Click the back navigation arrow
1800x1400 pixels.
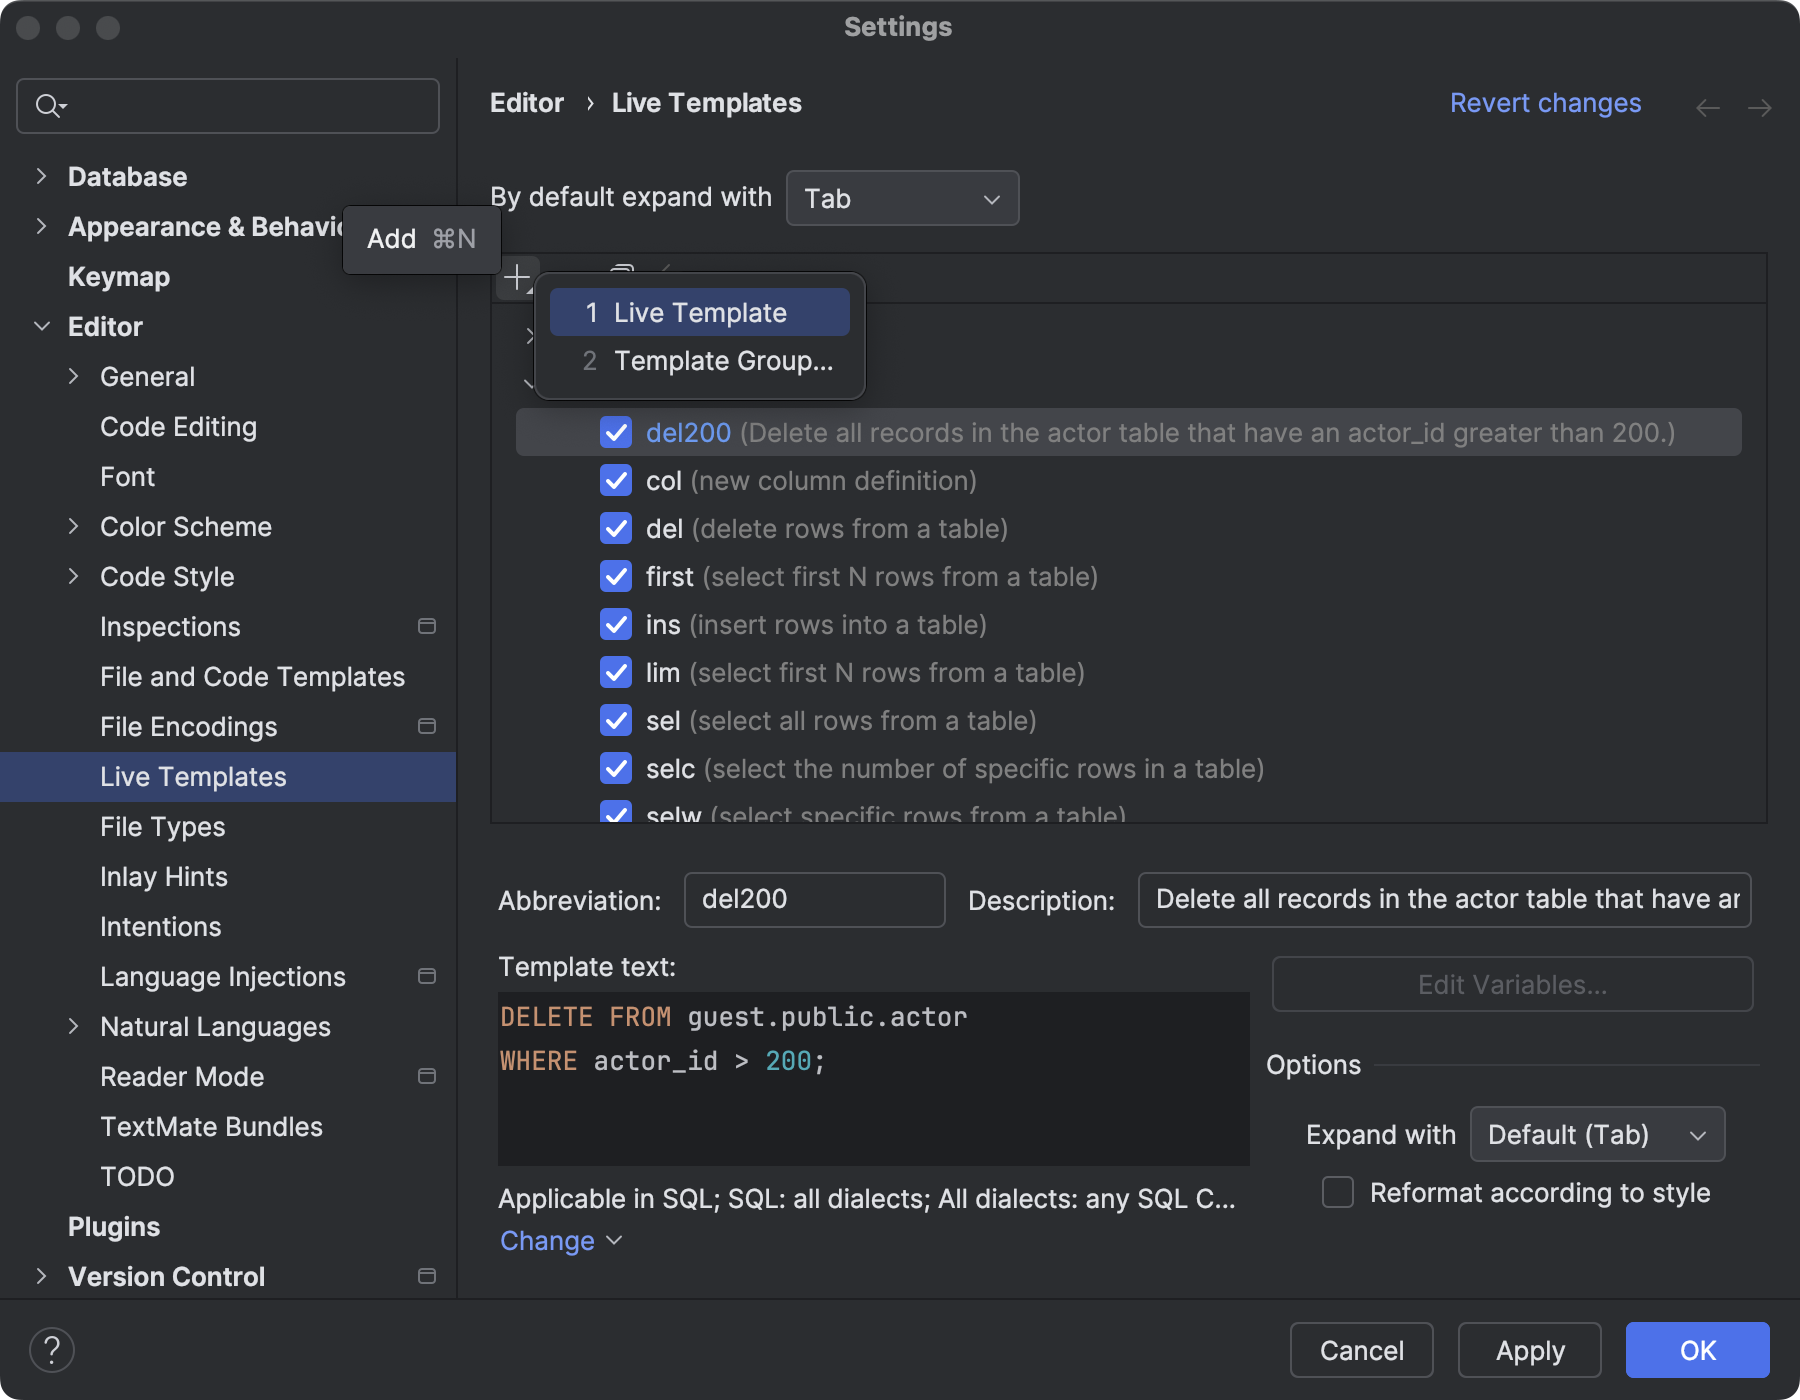point(1706,106)
